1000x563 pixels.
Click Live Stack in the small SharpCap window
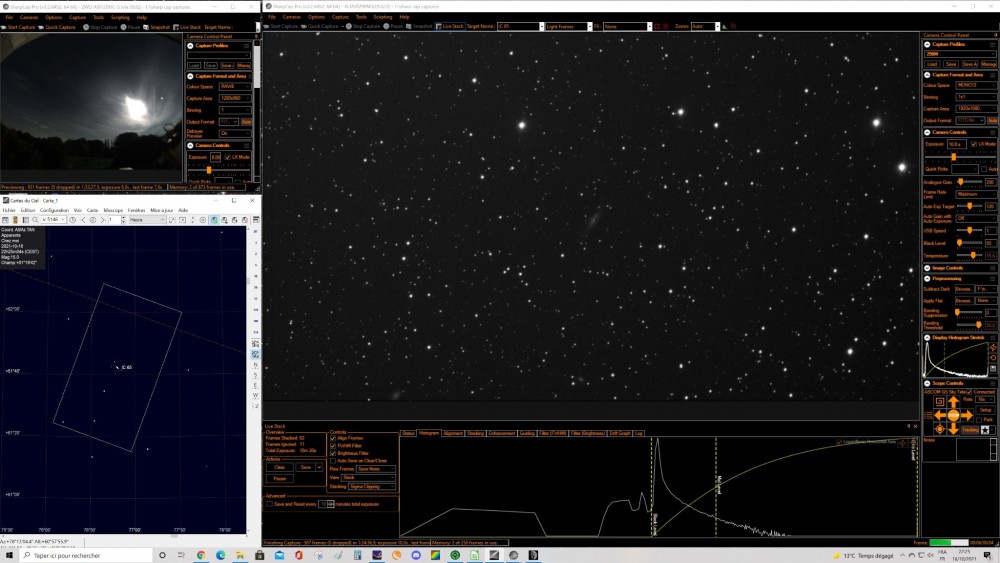(187, 27)
